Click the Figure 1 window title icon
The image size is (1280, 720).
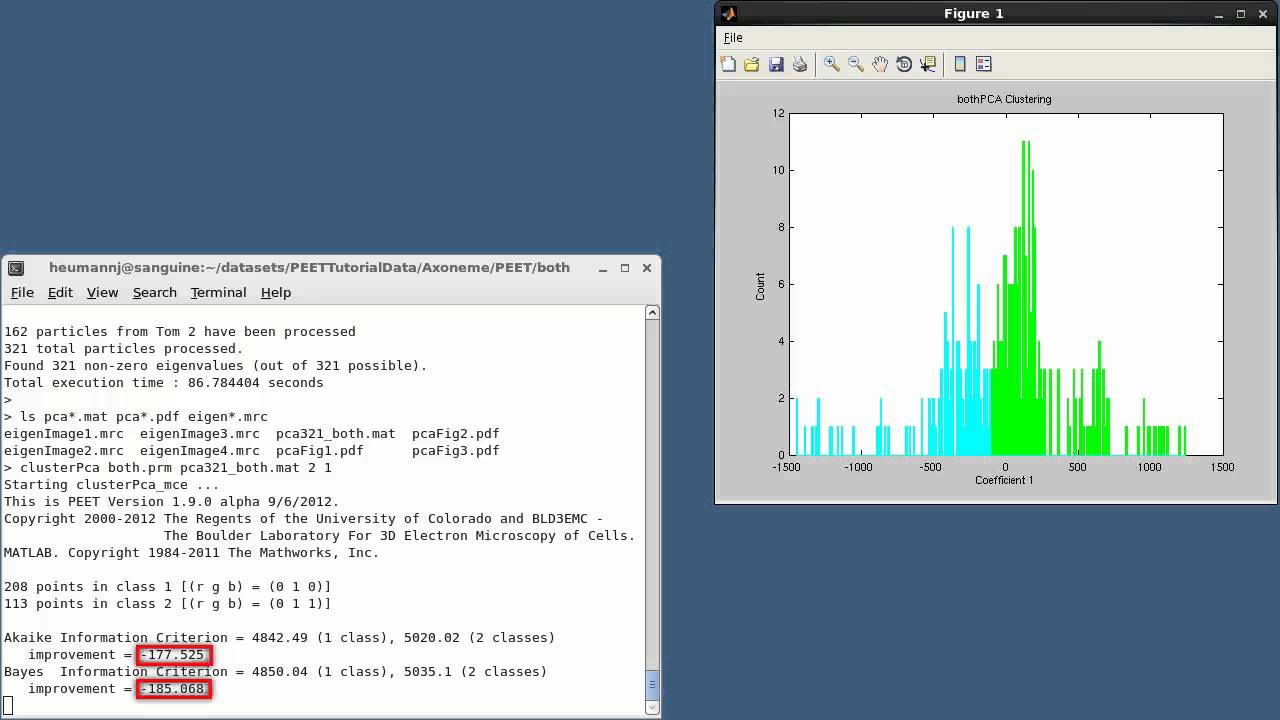pos(729,13)
